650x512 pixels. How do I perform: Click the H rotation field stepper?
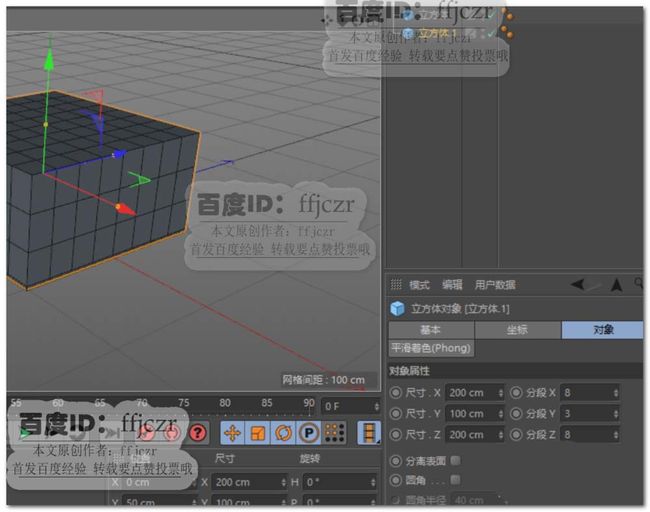click(x=373, y=482)
